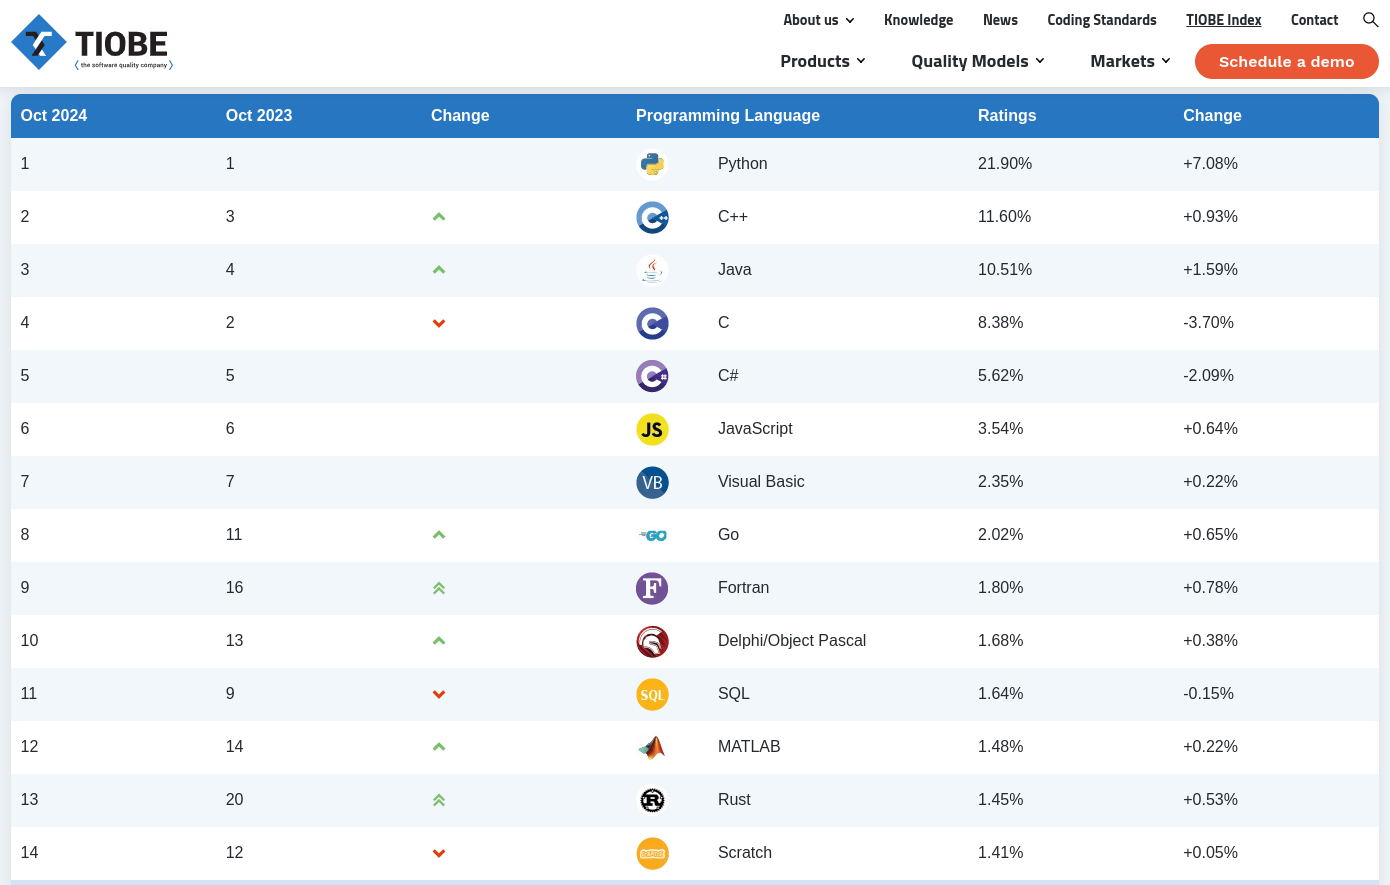Screen dimensions: 1390x885
Task: Click the orange SQL icon
Action: coord(652,694)
